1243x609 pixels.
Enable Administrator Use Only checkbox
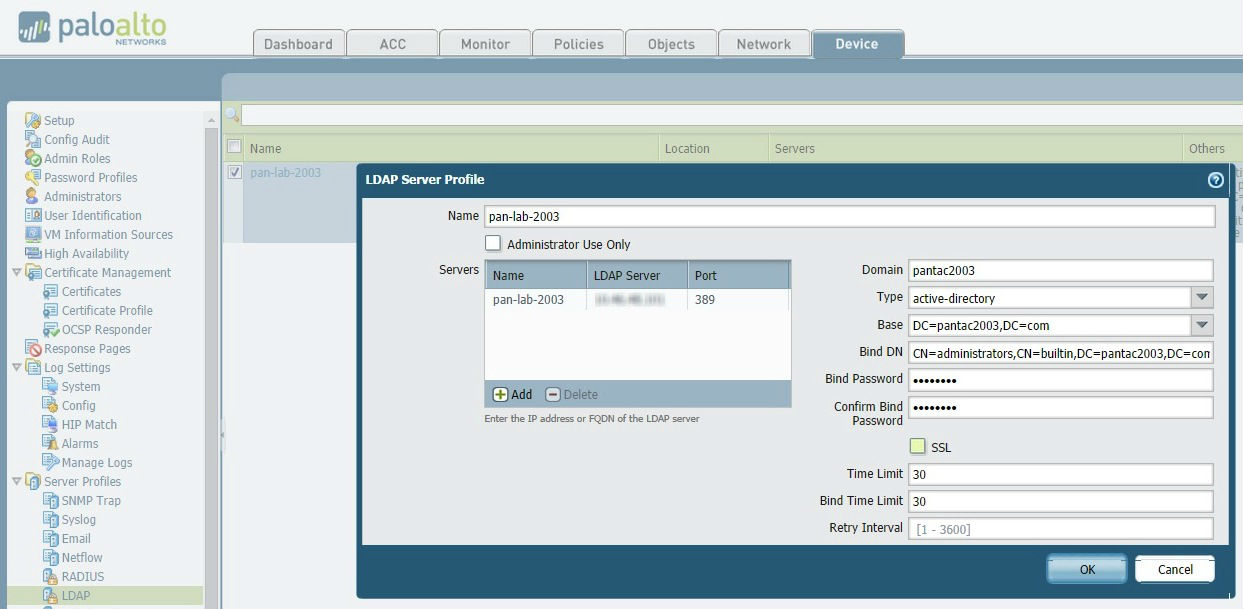493,243
